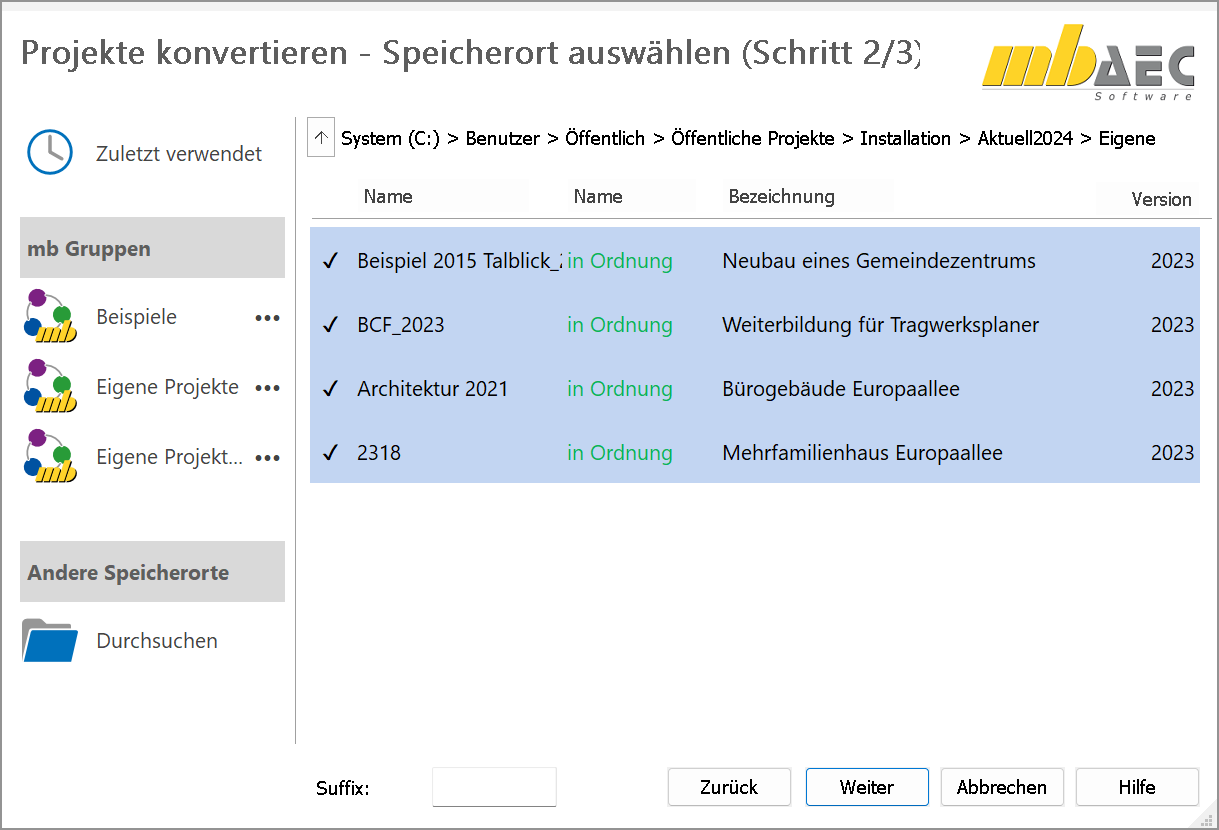Click the truncated Eigene Projekt... group icon
Viewport: 1219px width, 830px height.
pos(50,457)
